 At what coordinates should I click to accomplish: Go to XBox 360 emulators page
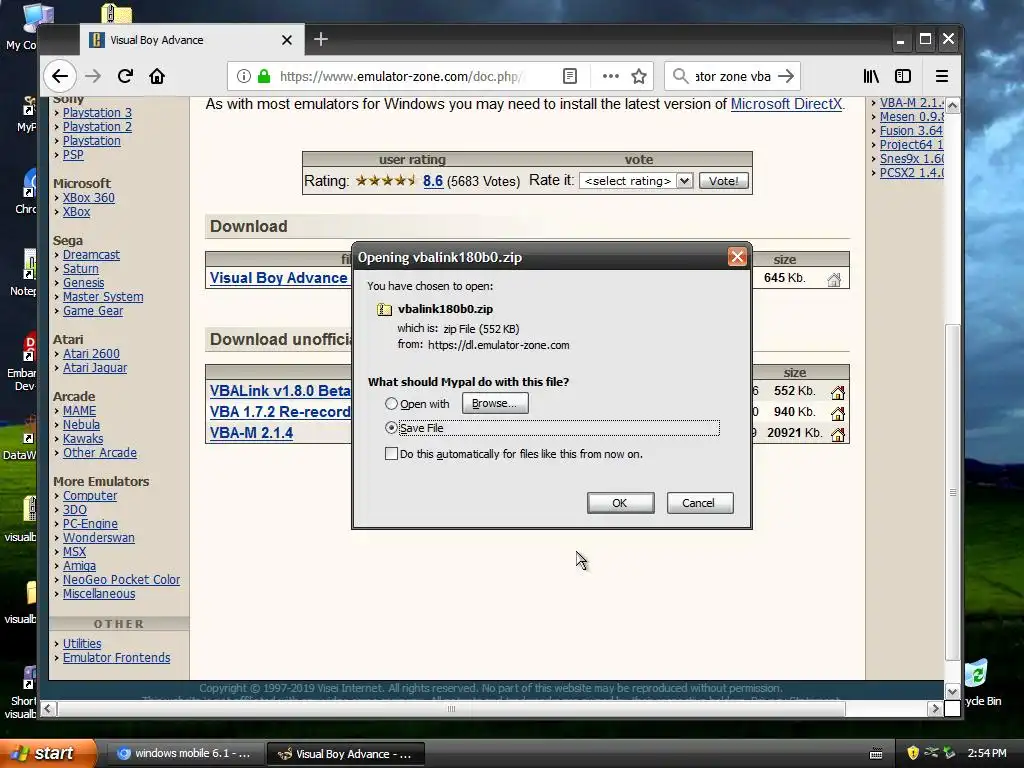click(89, 197)
